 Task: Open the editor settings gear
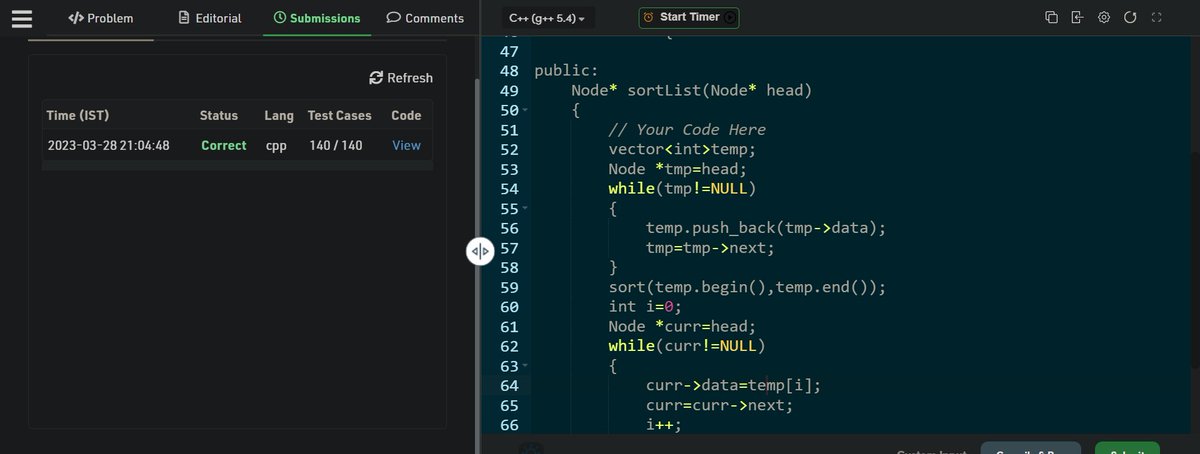pyautogui.click(x=1104, y=17)
